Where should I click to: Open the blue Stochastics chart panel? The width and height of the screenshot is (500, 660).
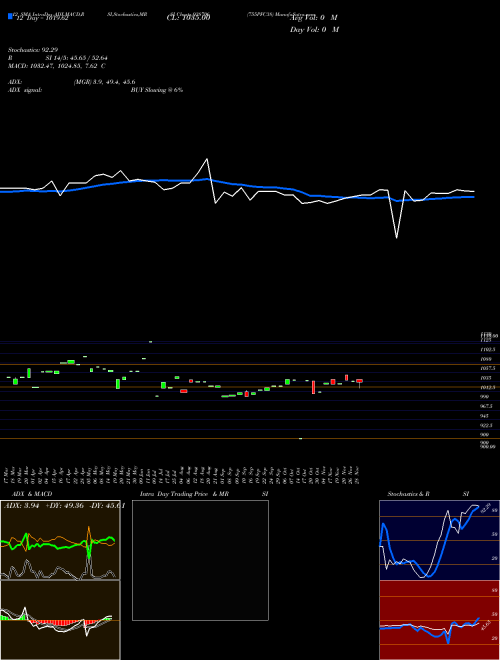tap(439, 540)
